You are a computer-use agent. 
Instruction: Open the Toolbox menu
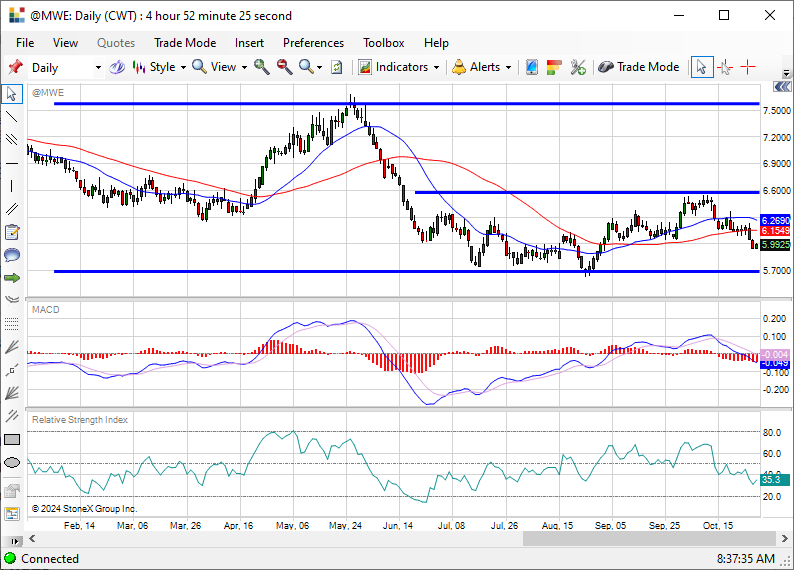(x=383, y=43)
